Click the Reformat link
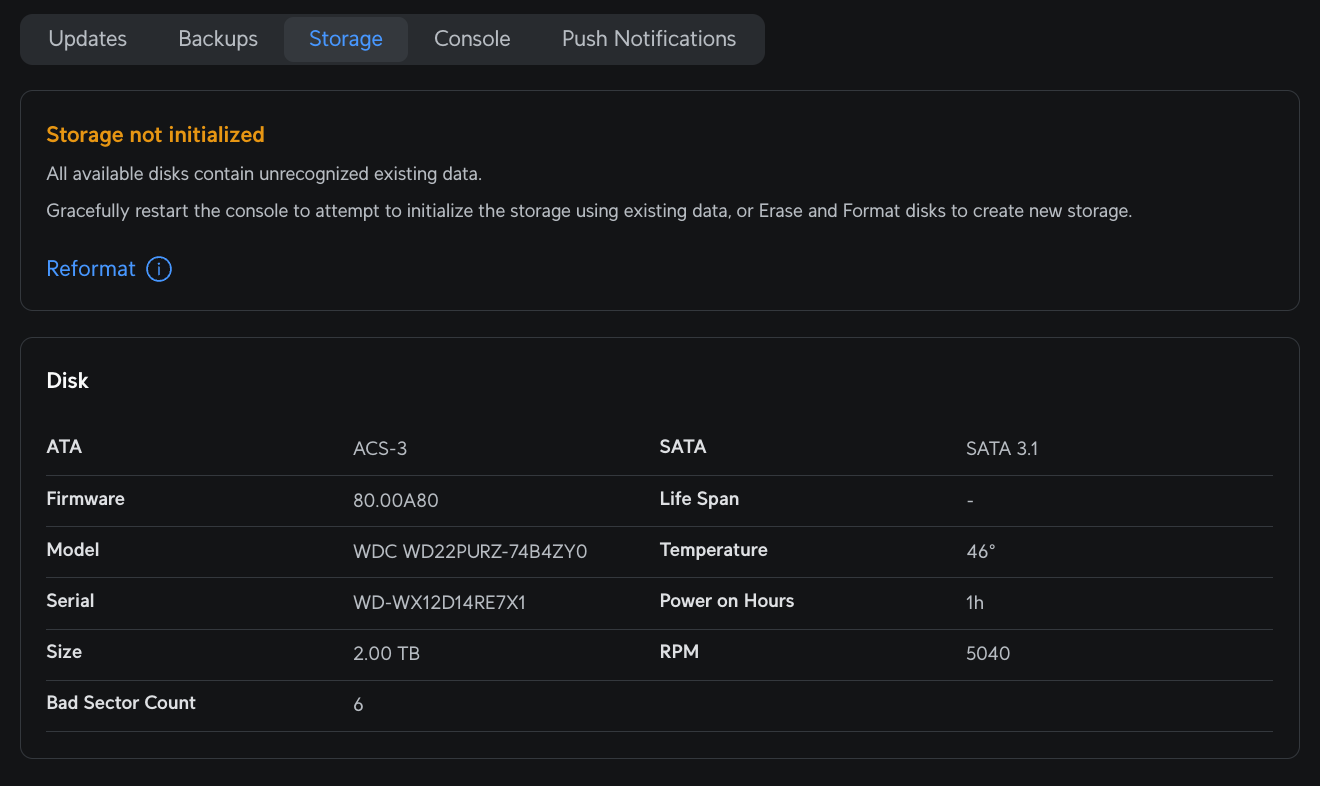1320x786 pixels. pyautogui.click(x=91, y=269)
